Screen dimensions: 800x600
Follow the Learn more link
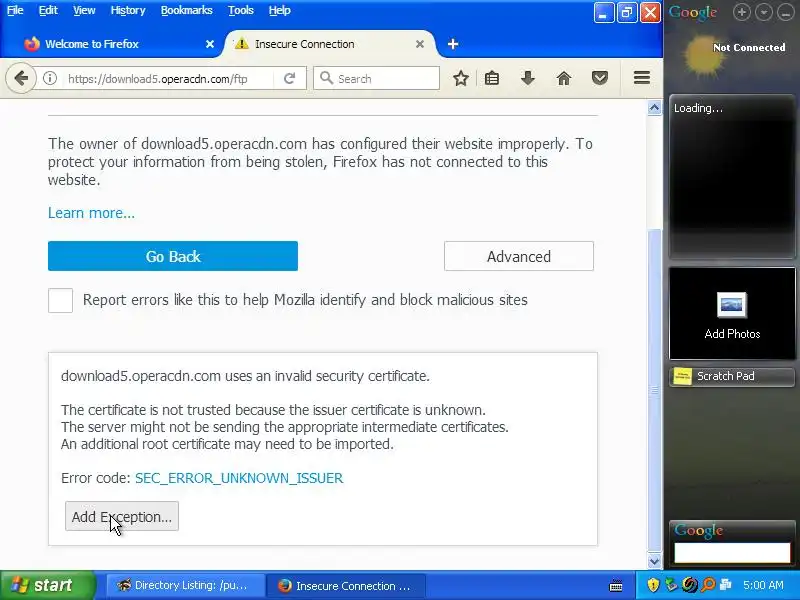(91, 213)
